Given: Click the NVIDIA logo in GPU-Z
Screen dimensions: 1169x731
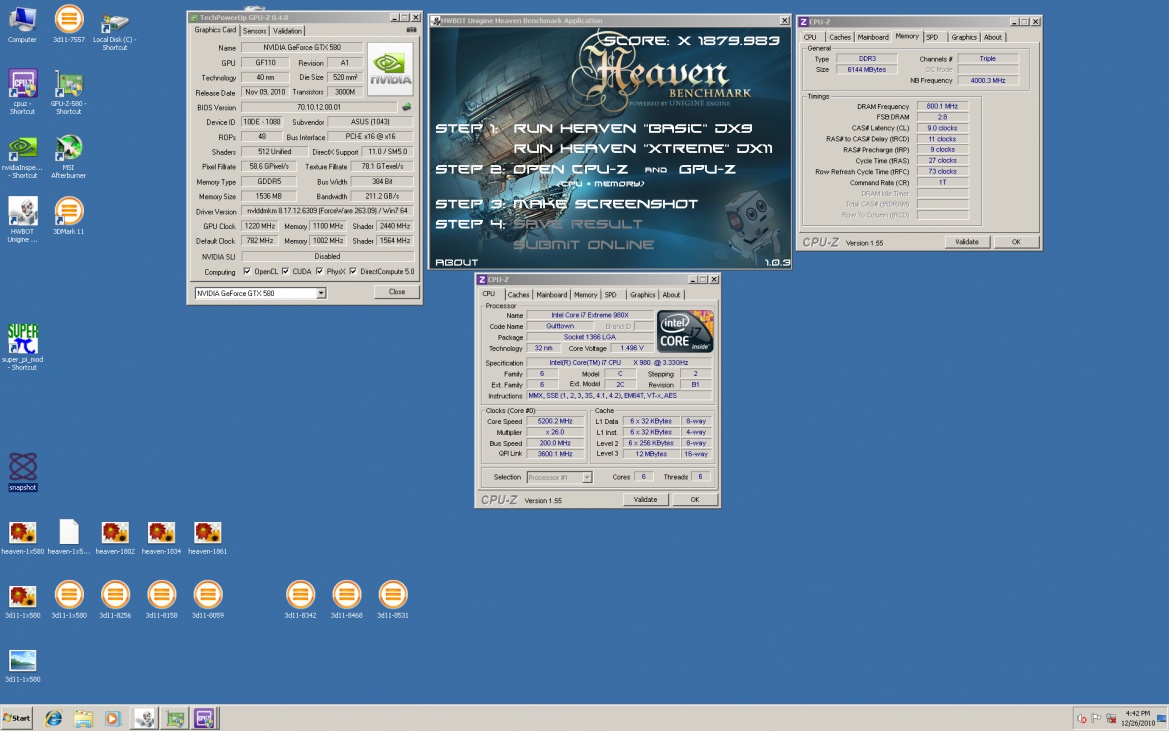Looking at the screenshot, I should (x=389, y=69).
